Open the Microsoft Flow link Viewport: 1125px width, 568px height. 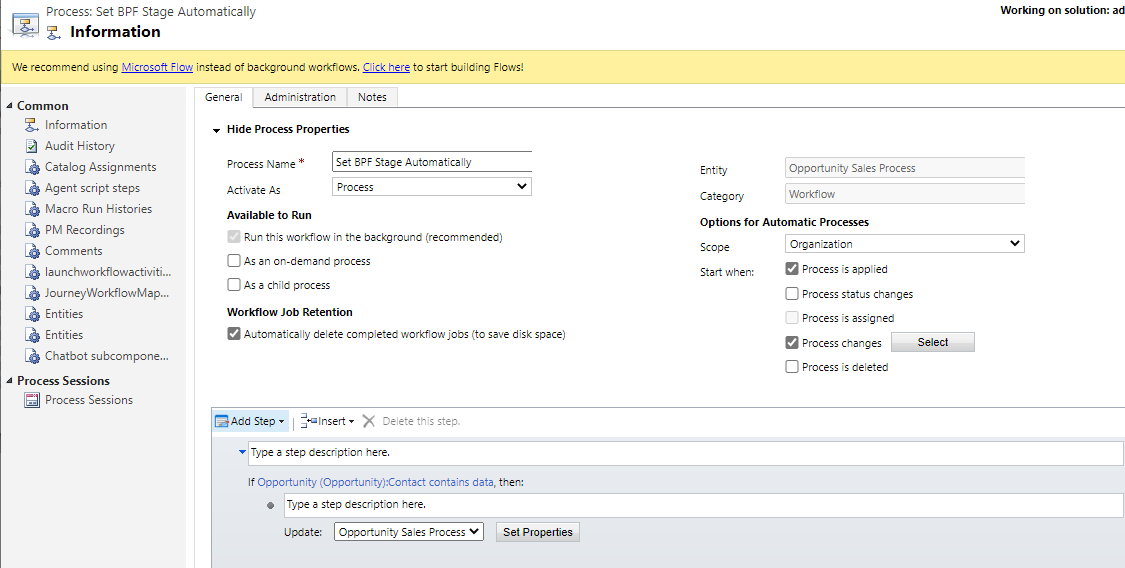157,67
